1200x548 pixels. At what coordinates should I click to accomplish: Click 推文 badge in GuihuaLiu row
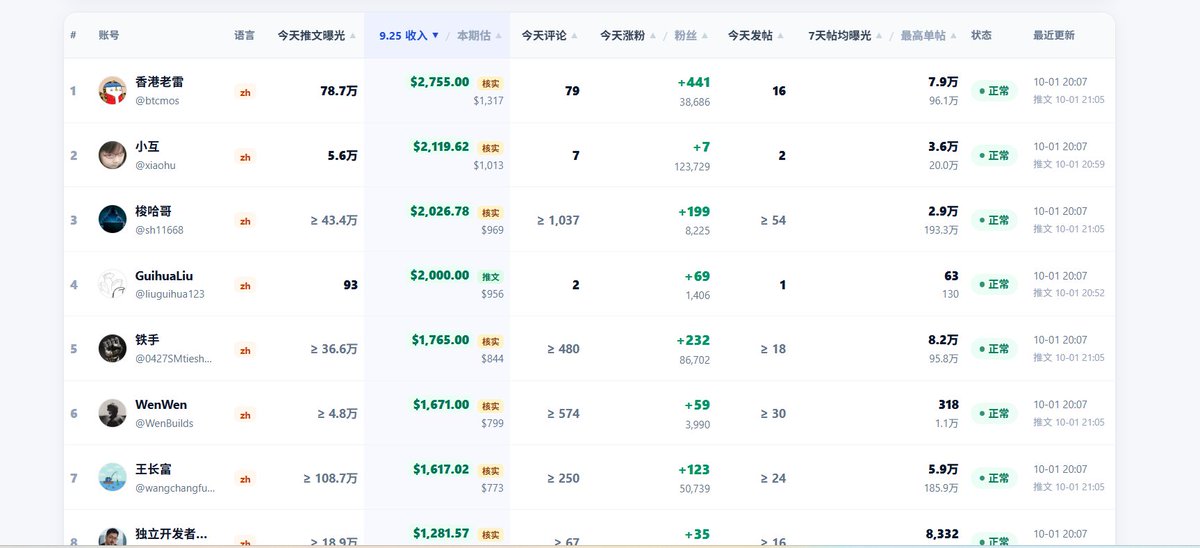(x=490, y=277)
